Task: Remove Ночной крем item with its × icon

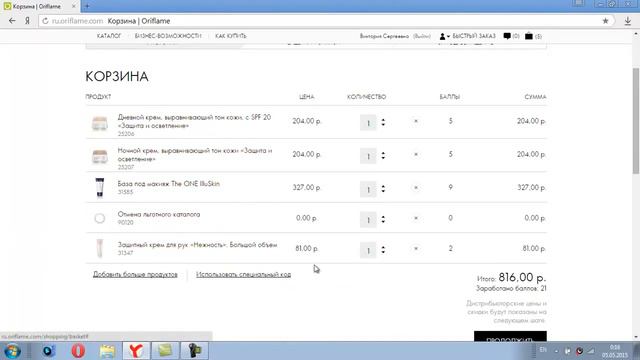Action: [416, 155]
